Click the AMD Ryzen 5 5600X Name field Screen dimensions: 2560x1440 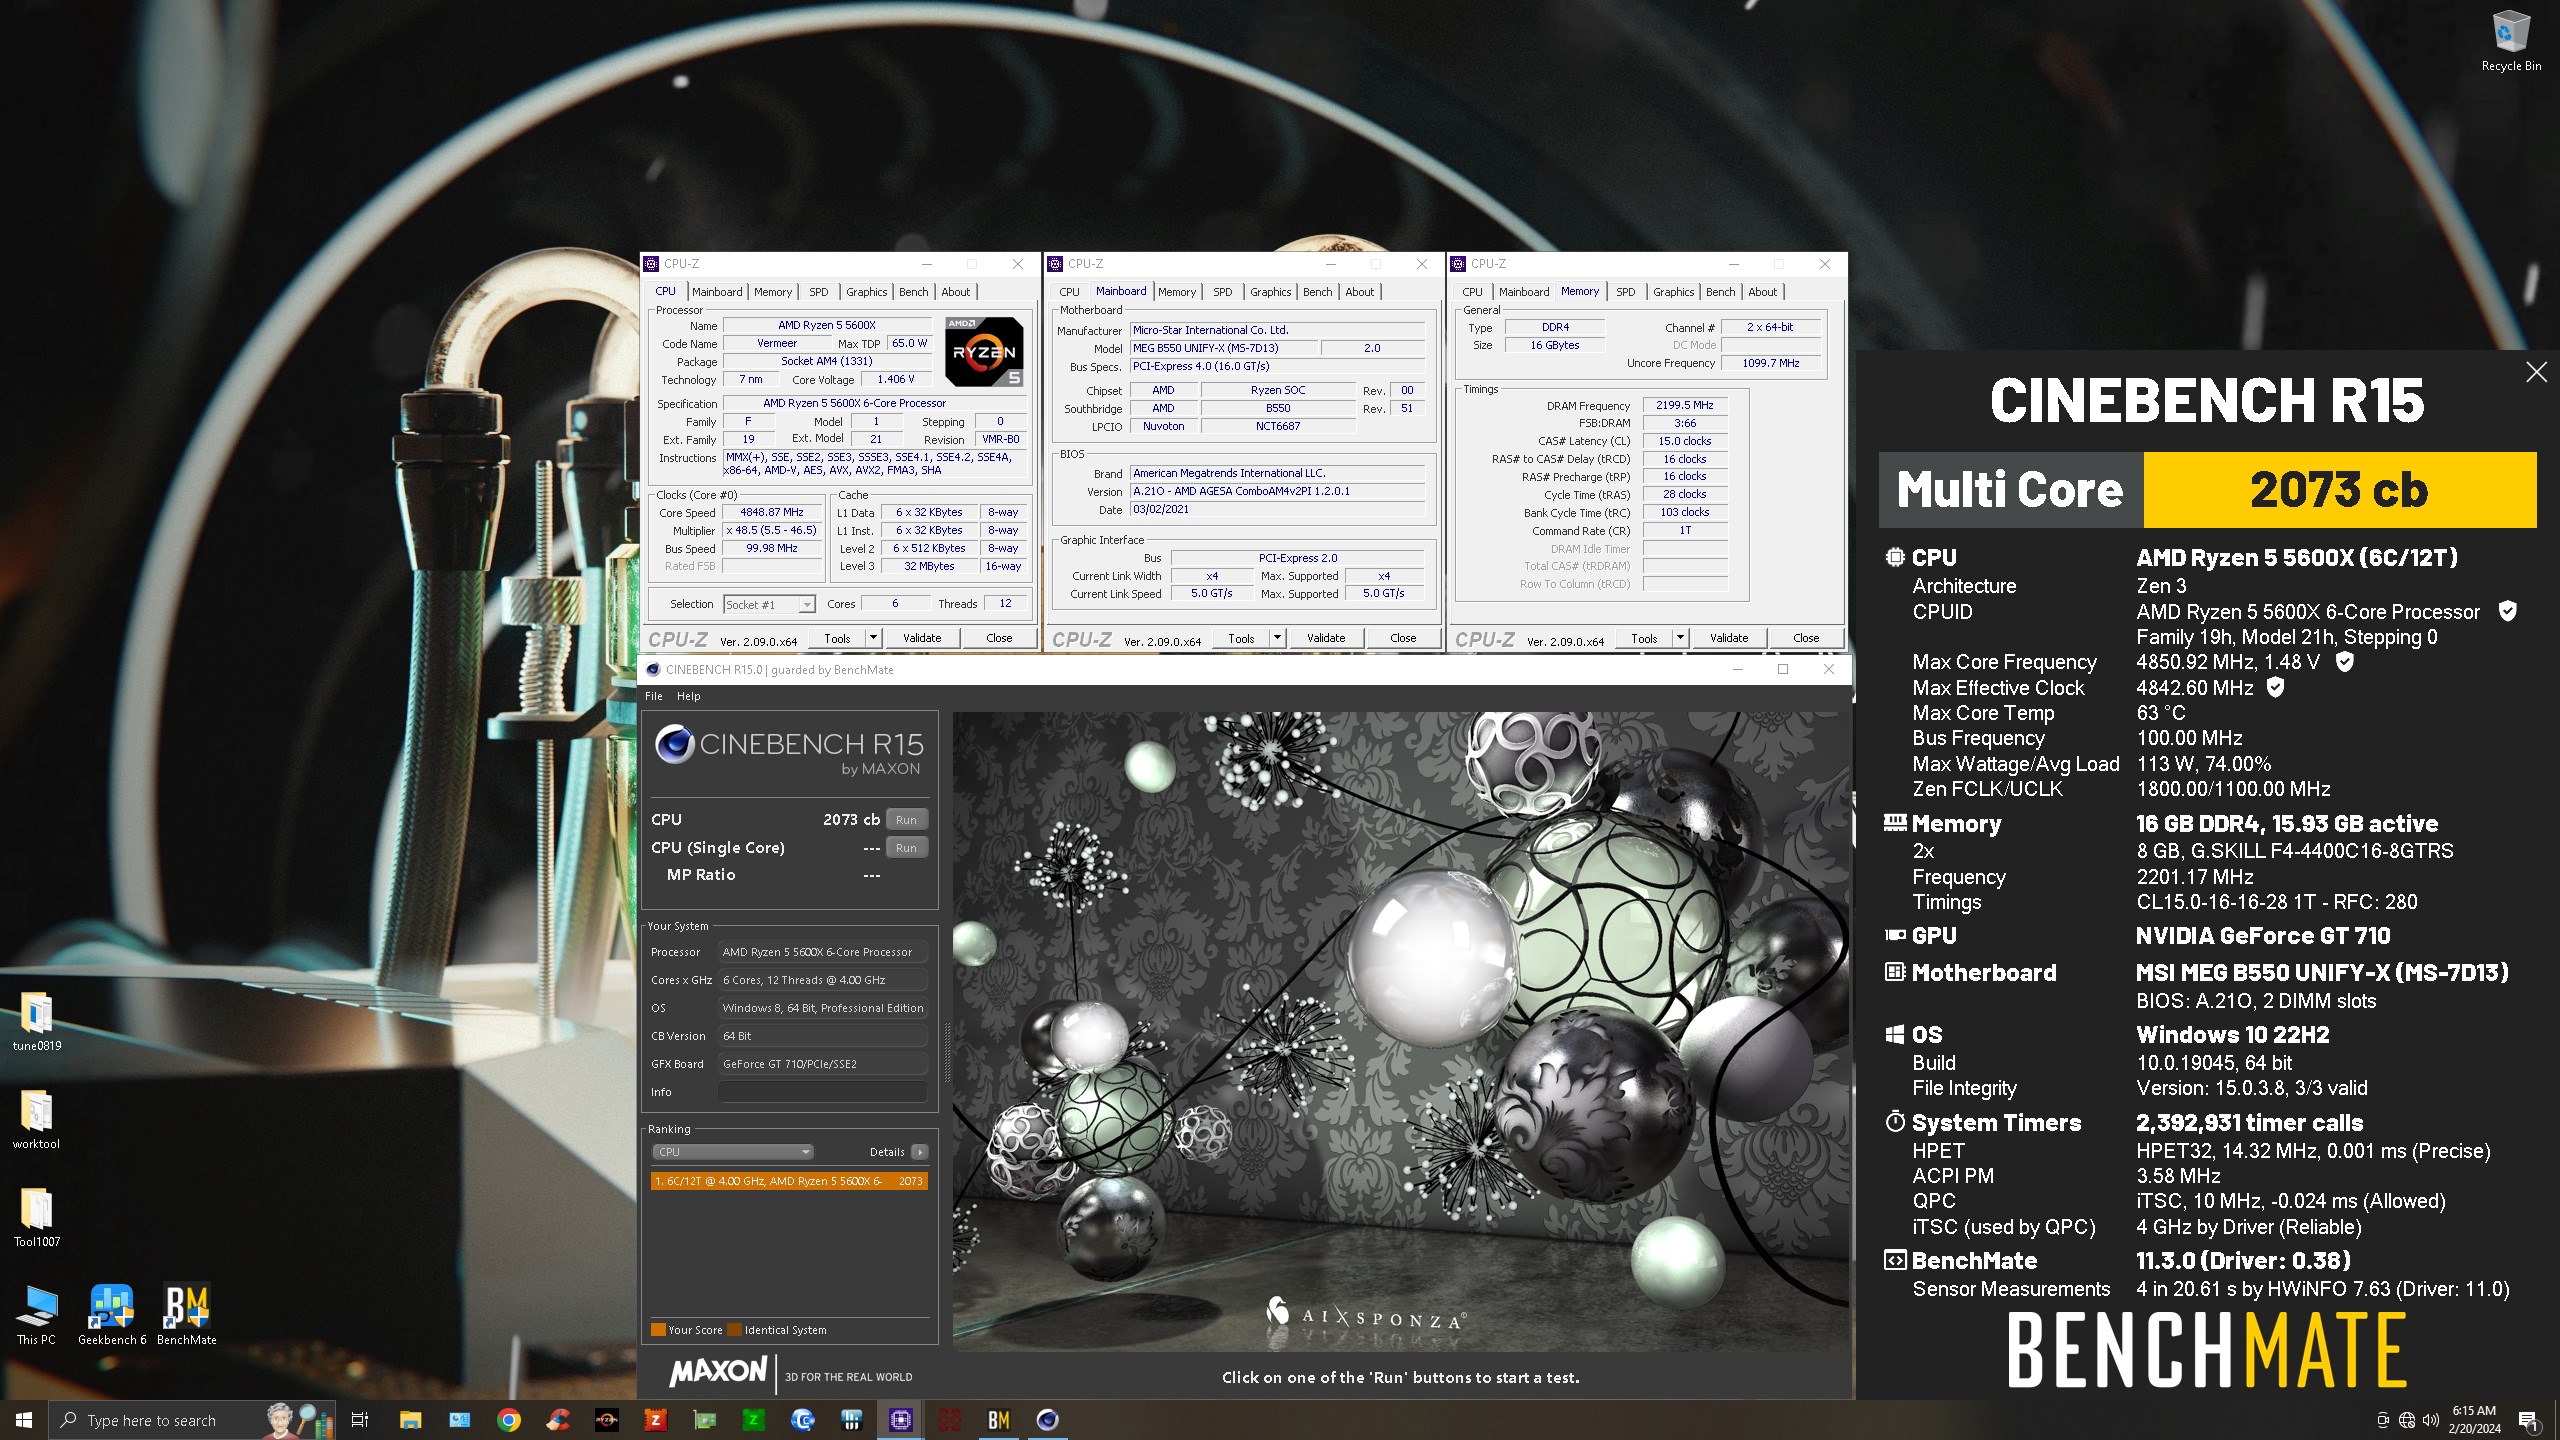point(827,325)
